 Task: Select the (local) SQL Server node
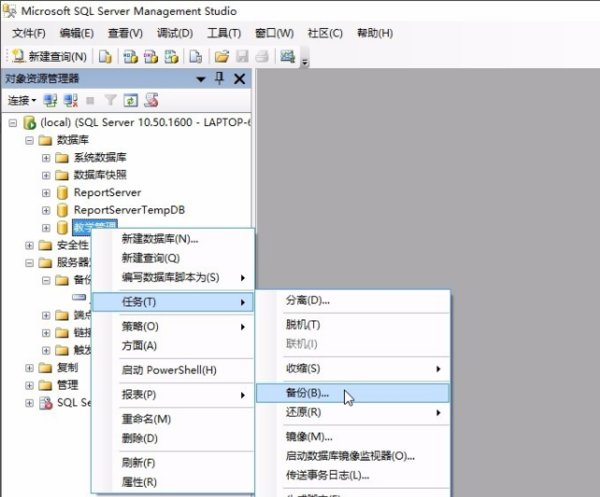pos(145,122)
